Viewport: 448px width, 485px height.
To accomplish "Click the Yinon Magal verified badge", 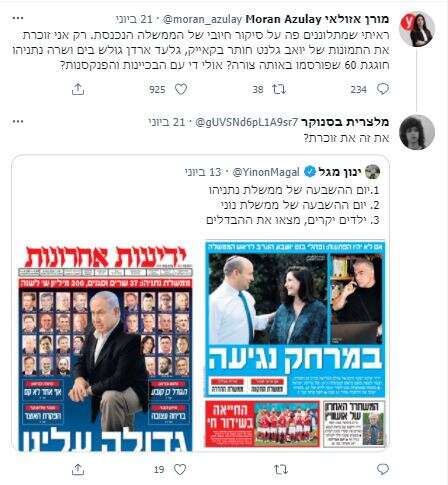I will coord(310,172).
